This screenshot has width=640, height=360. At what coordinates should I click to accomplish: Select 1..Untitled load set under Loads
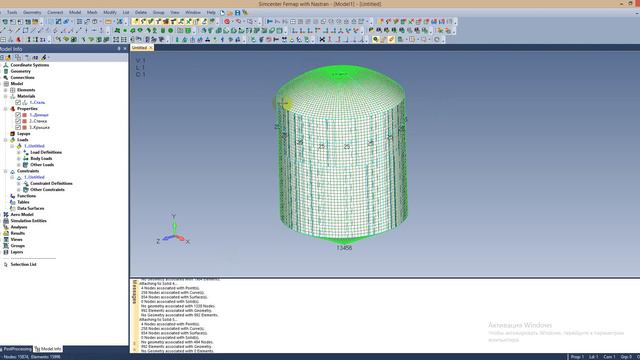(34, 146)
